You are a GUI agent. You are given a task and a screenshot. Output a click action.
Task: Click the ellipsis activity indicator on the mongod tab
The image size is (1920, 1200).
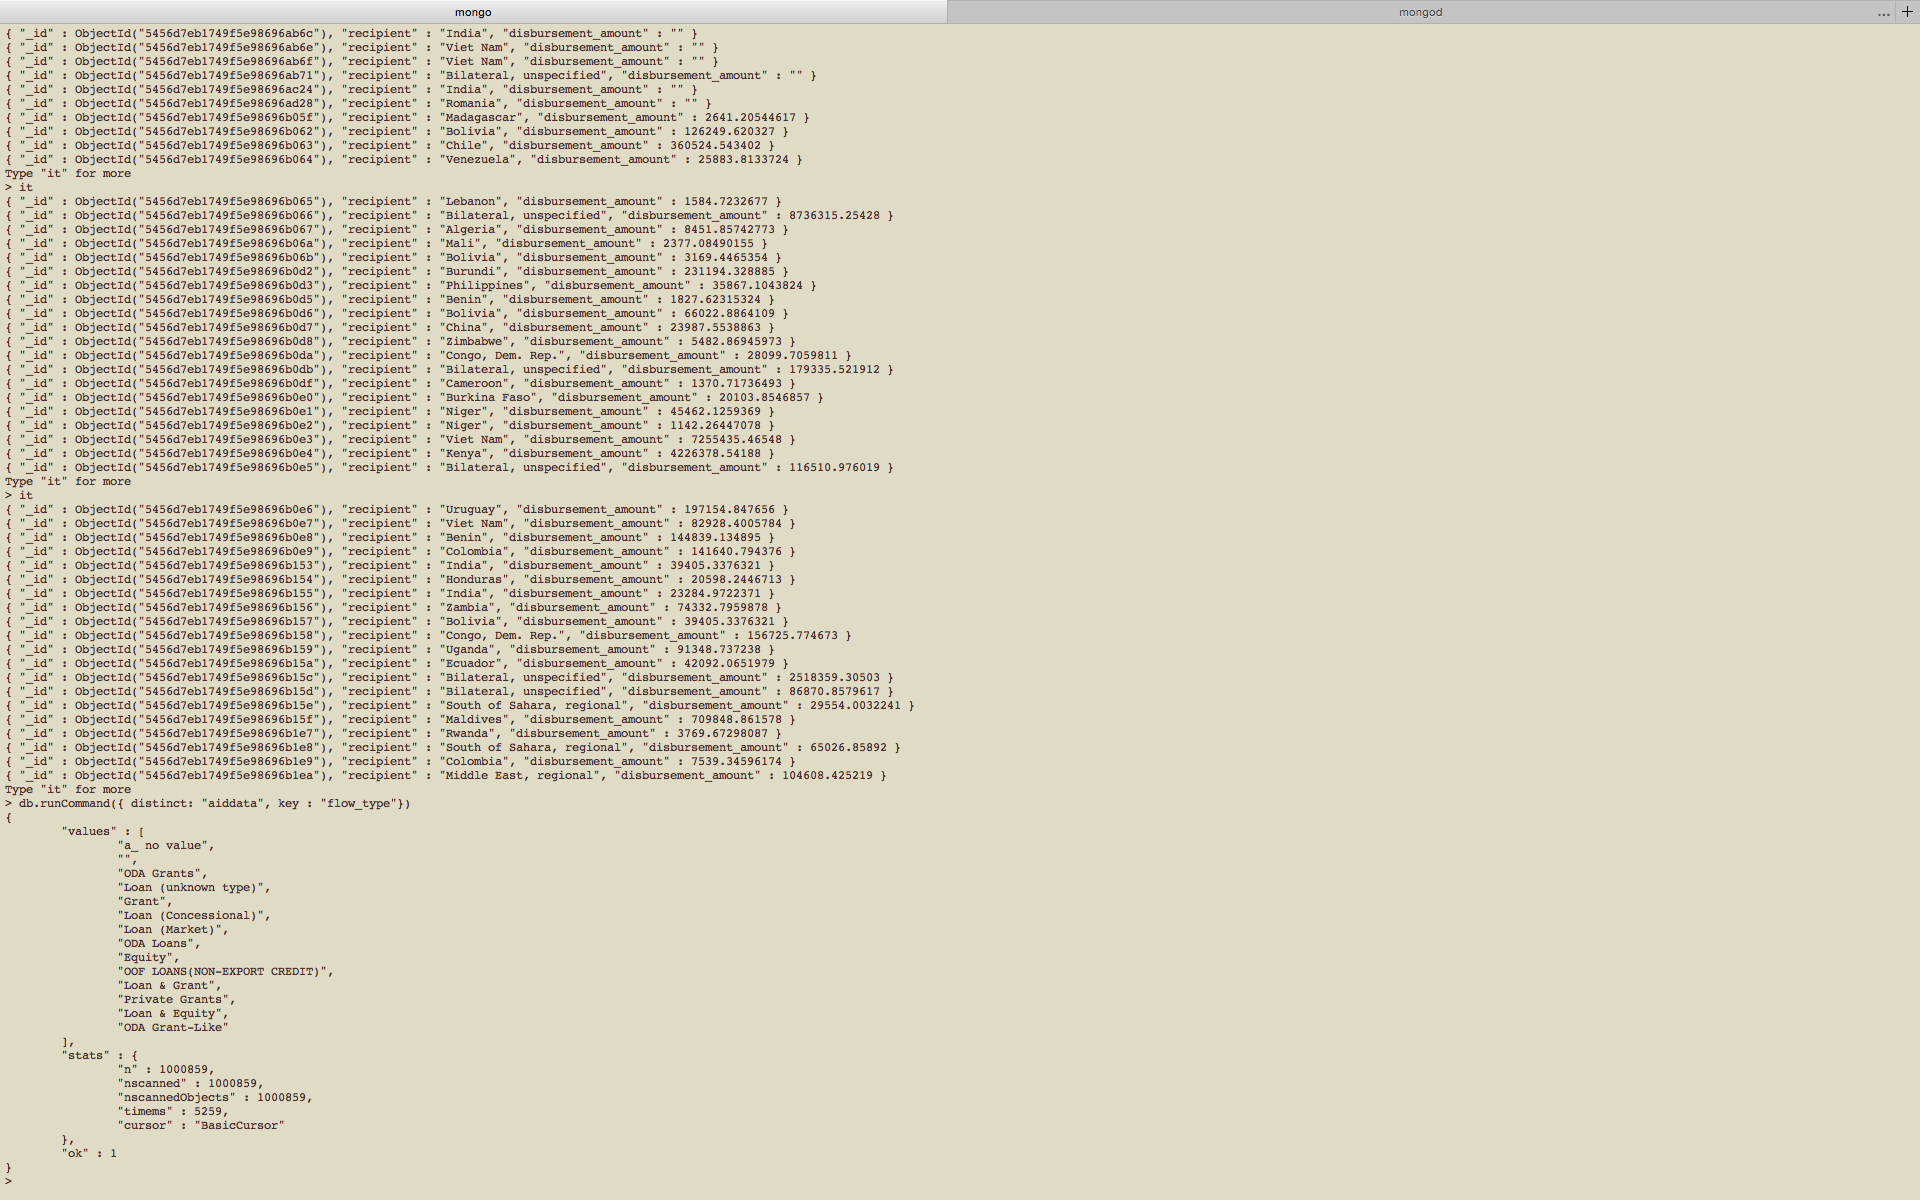pos(1884,13)
